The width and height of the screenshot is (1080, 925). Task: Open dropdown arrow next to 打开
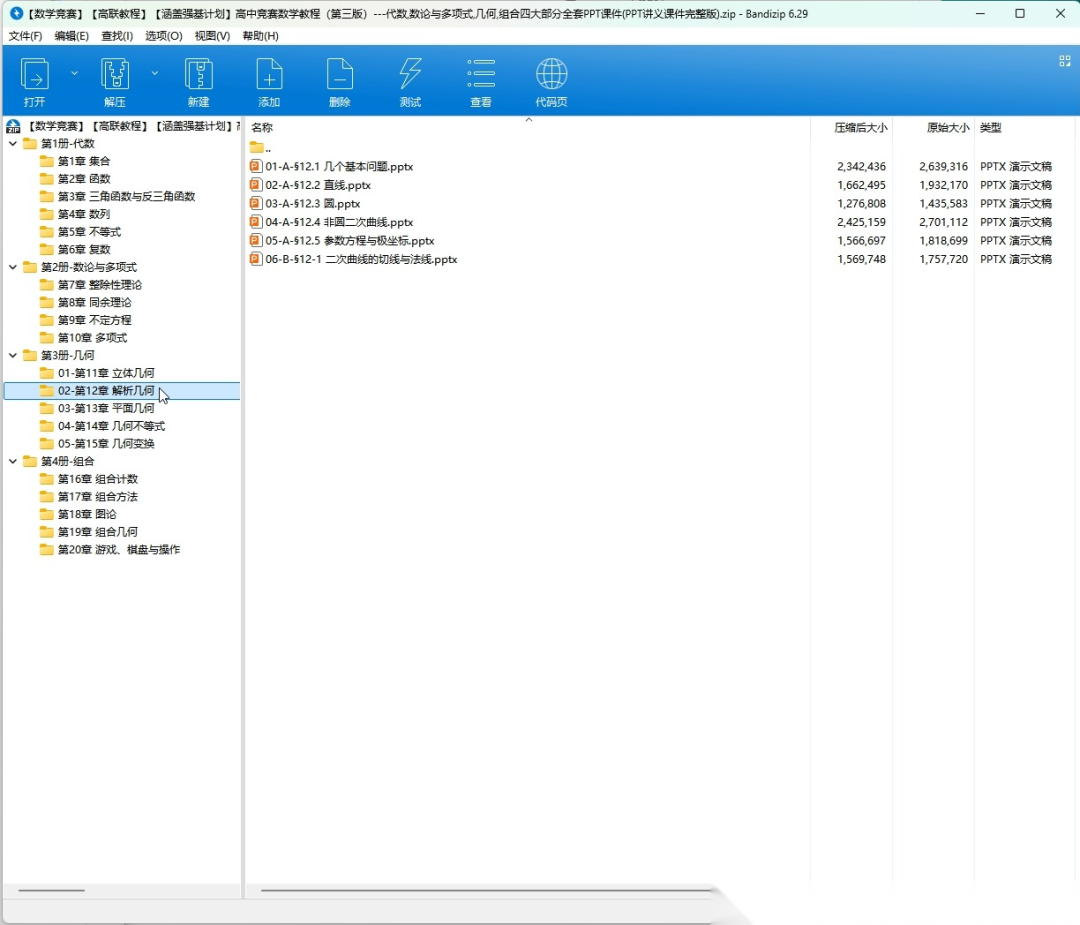point(74,73)
